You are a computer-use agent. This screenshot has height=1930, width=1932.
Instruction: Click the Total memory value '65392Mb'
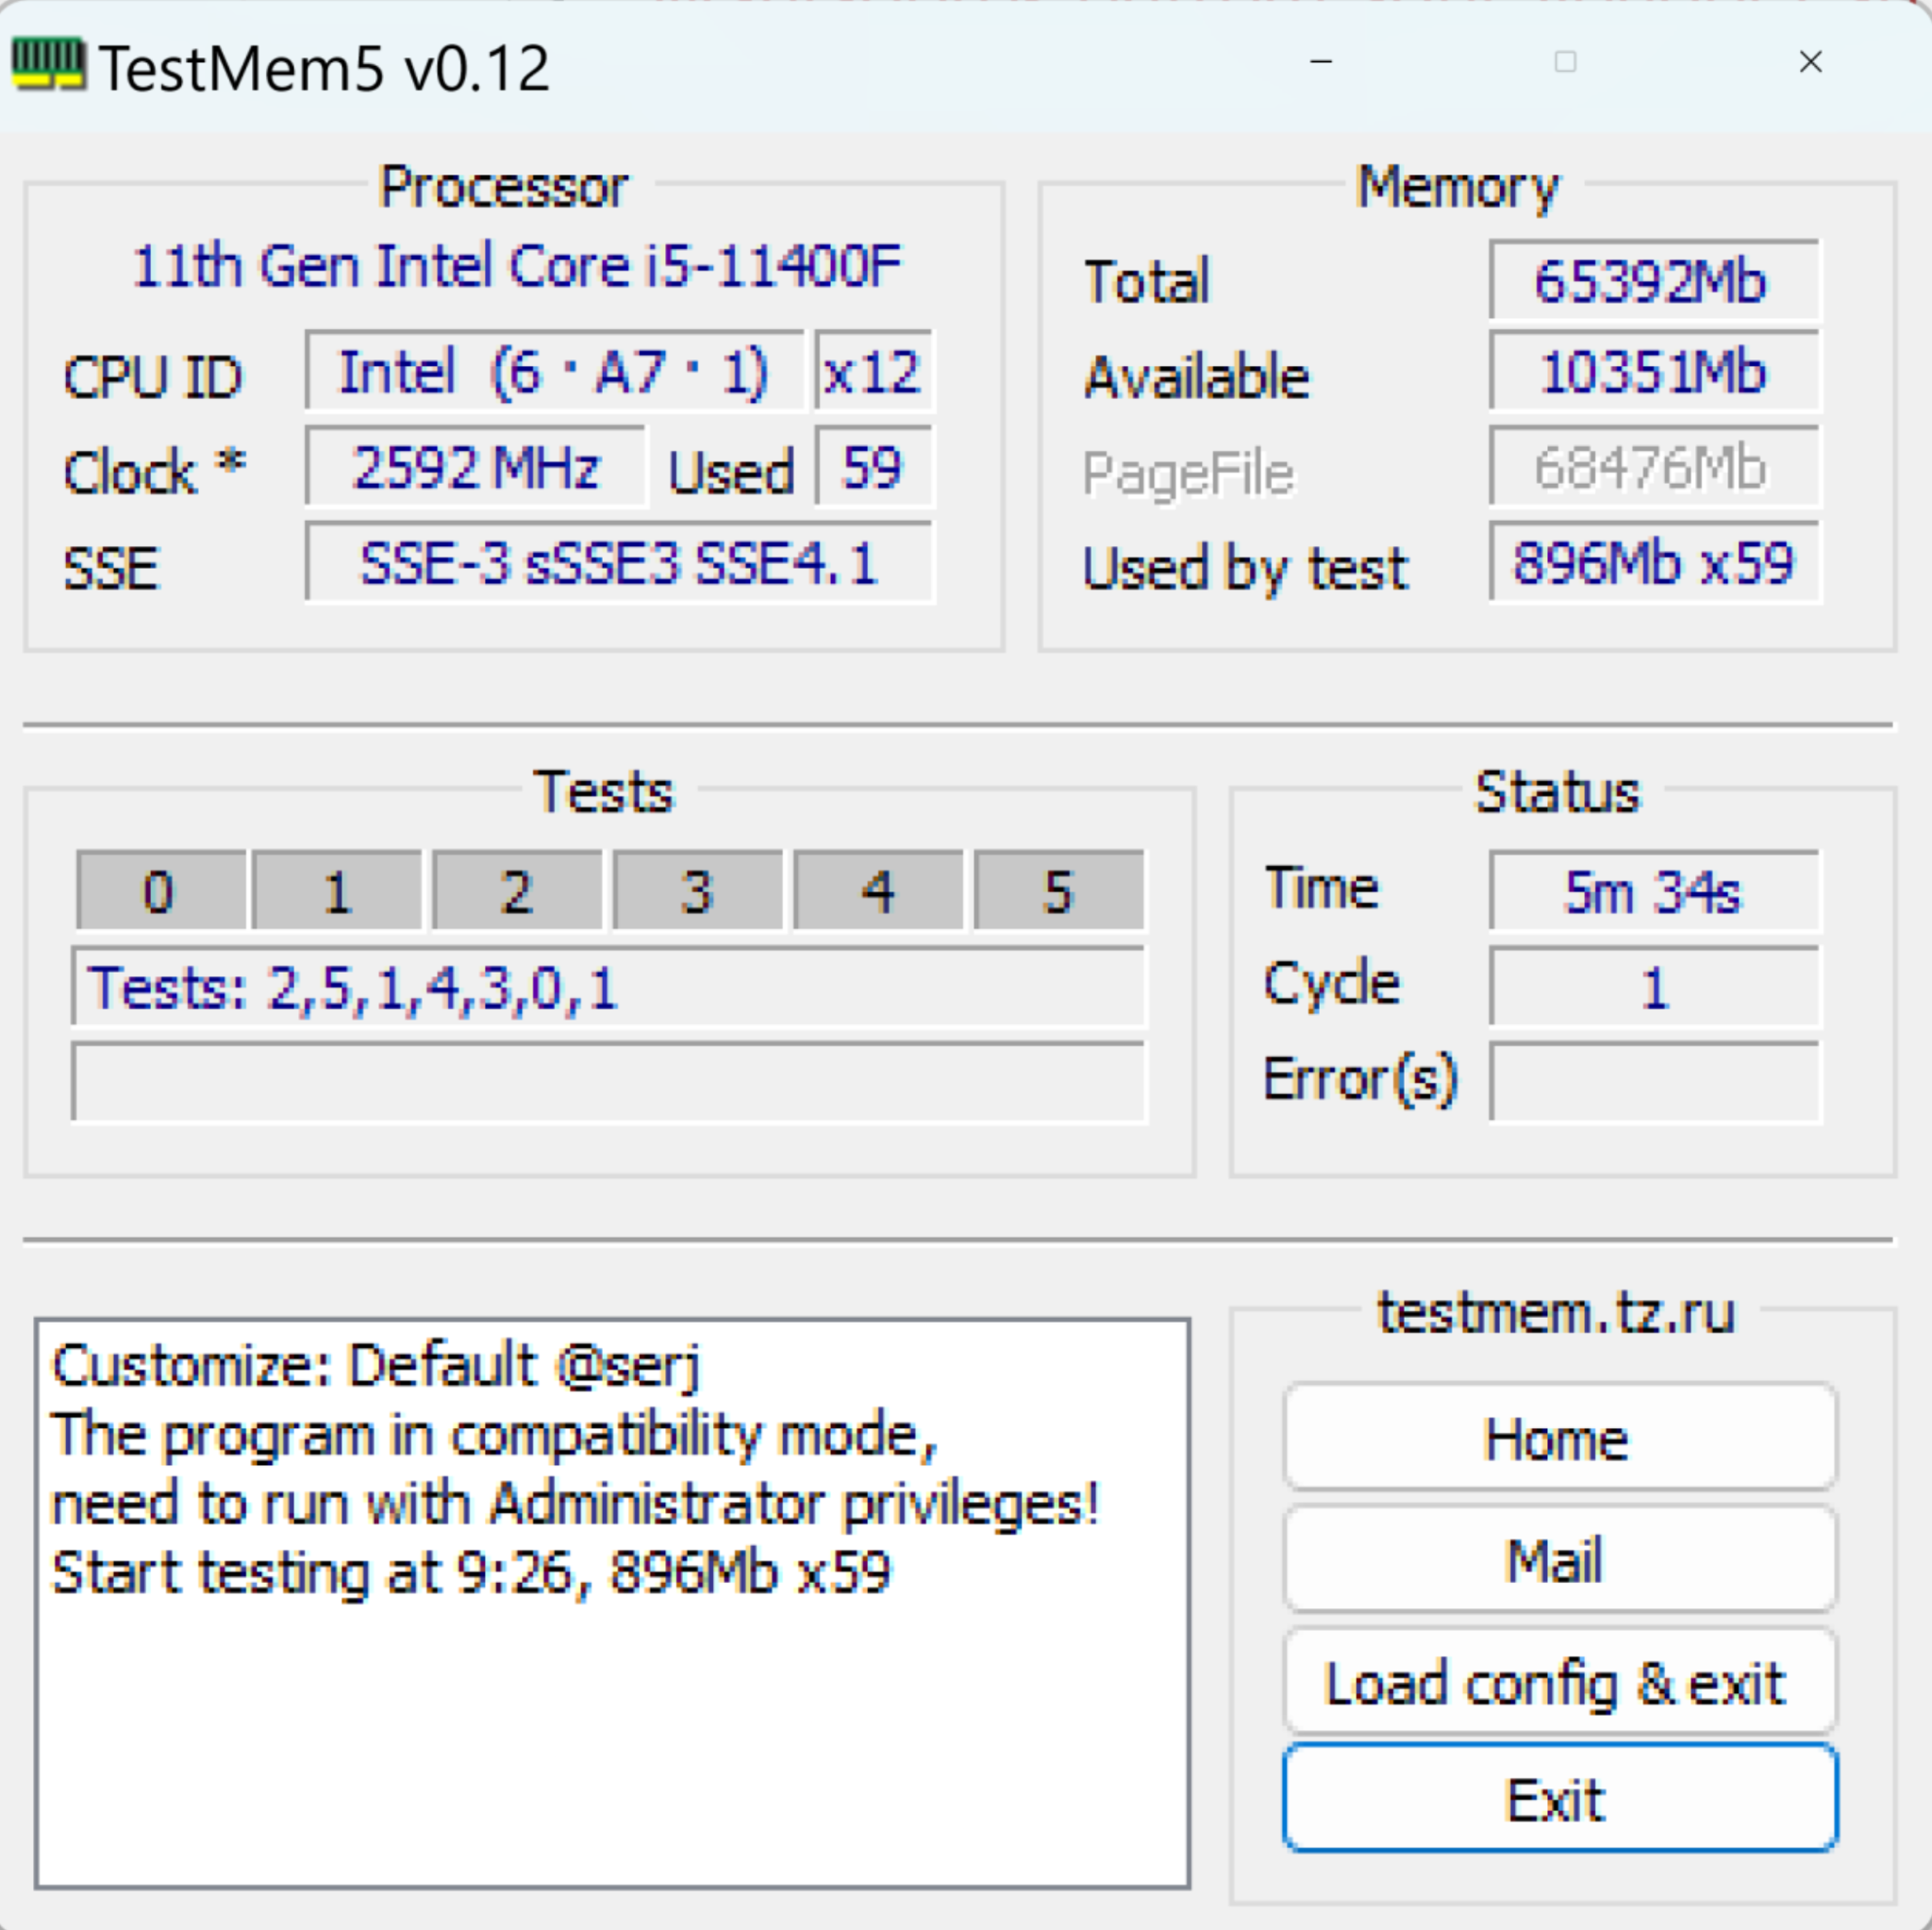point(1654,280)
